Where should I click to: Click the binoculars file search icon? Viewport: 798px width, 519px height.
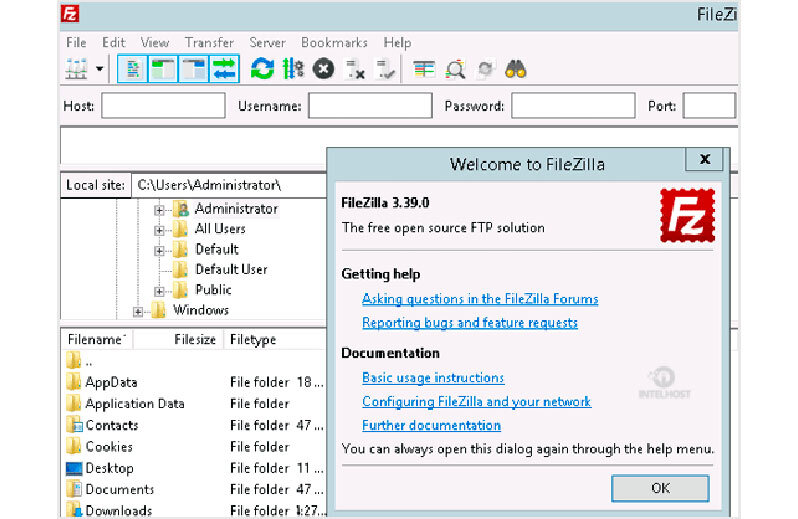tap(516, 69)
